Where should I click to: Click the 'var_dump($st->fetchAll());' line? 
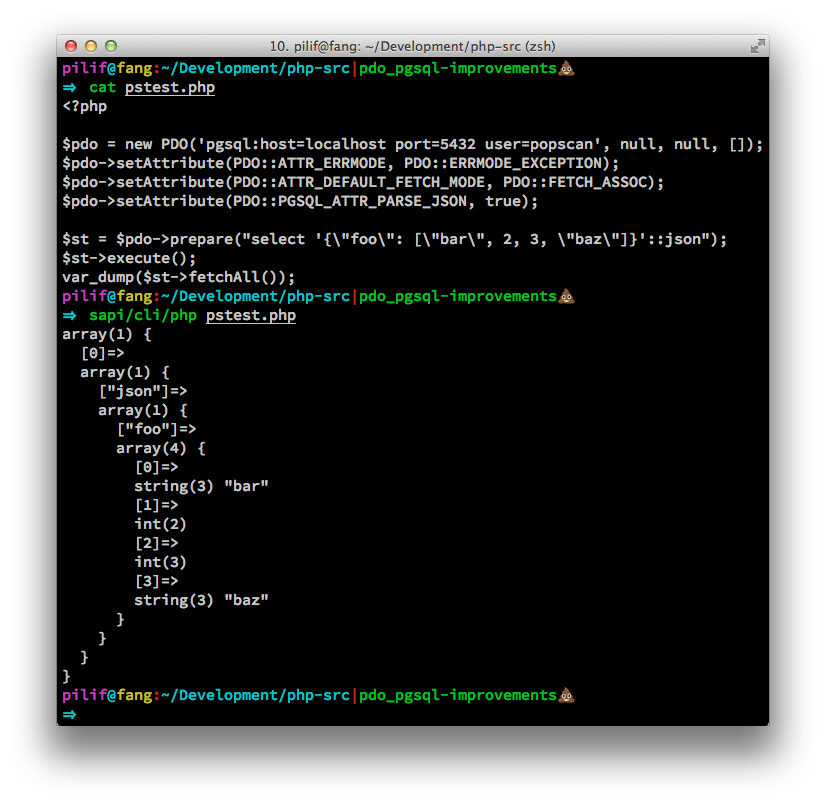[179, 278]
